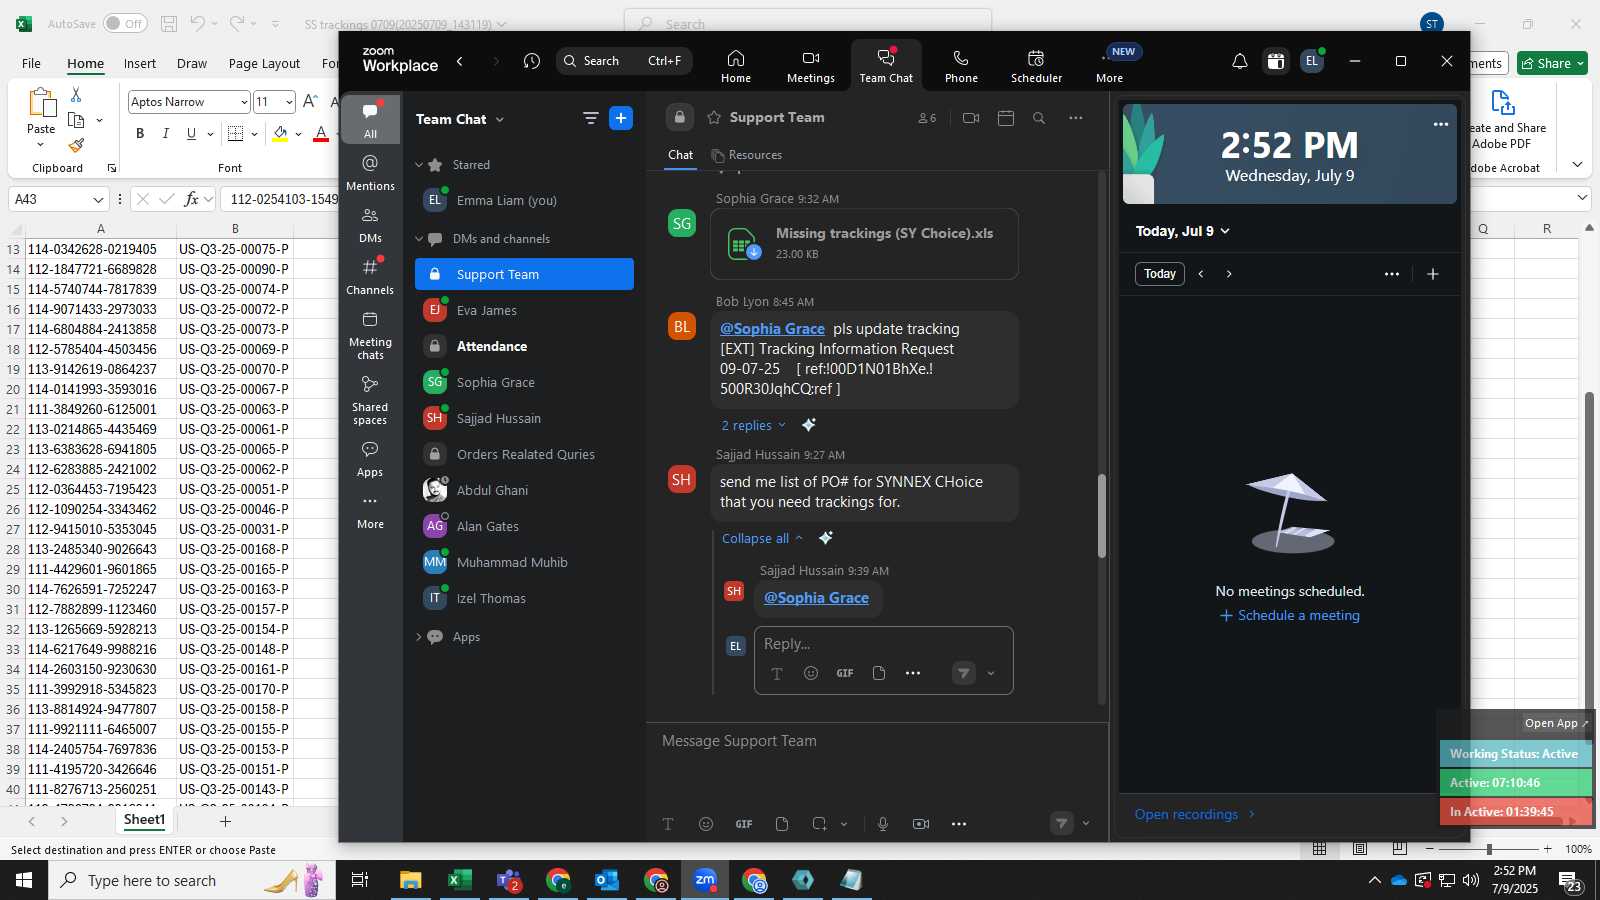Open Windows Start menu

(24, 880)
